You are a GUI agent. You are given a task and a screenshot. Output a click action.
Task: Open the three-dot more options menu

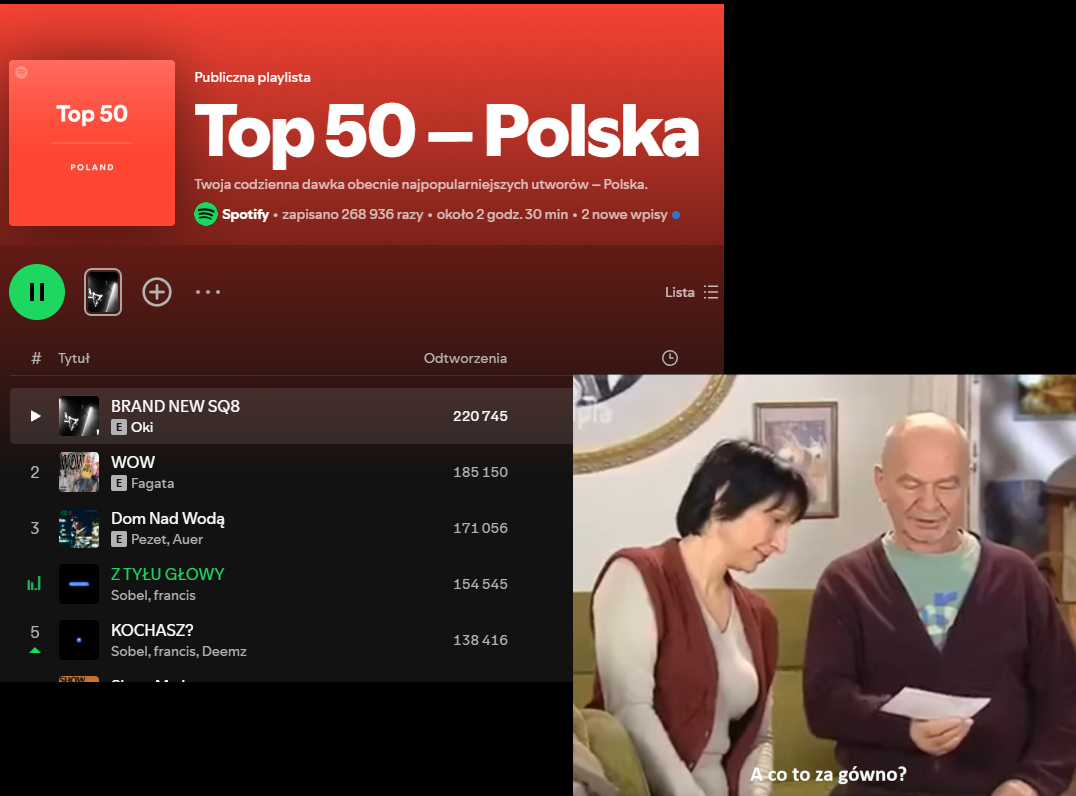(x=207, y=292)
